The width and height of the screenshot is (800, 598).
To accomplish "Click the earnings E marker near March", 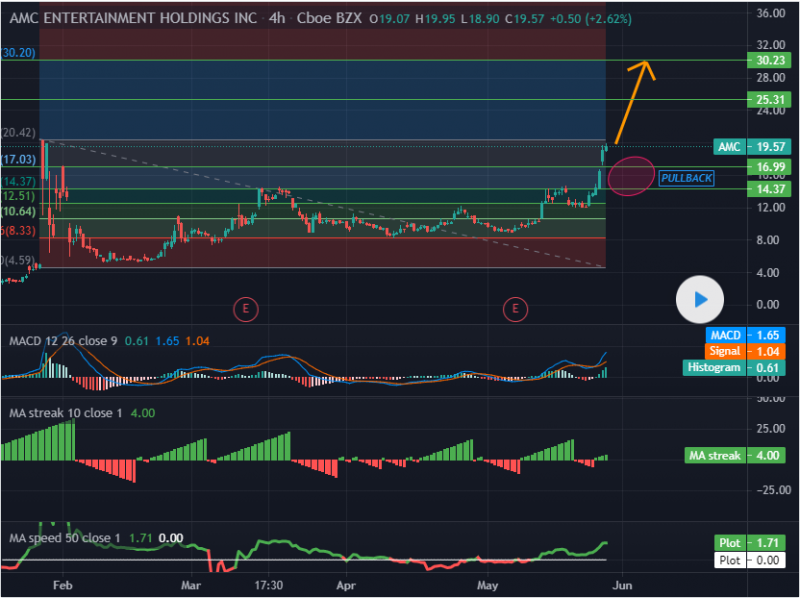I will click(x=246, y=309).
